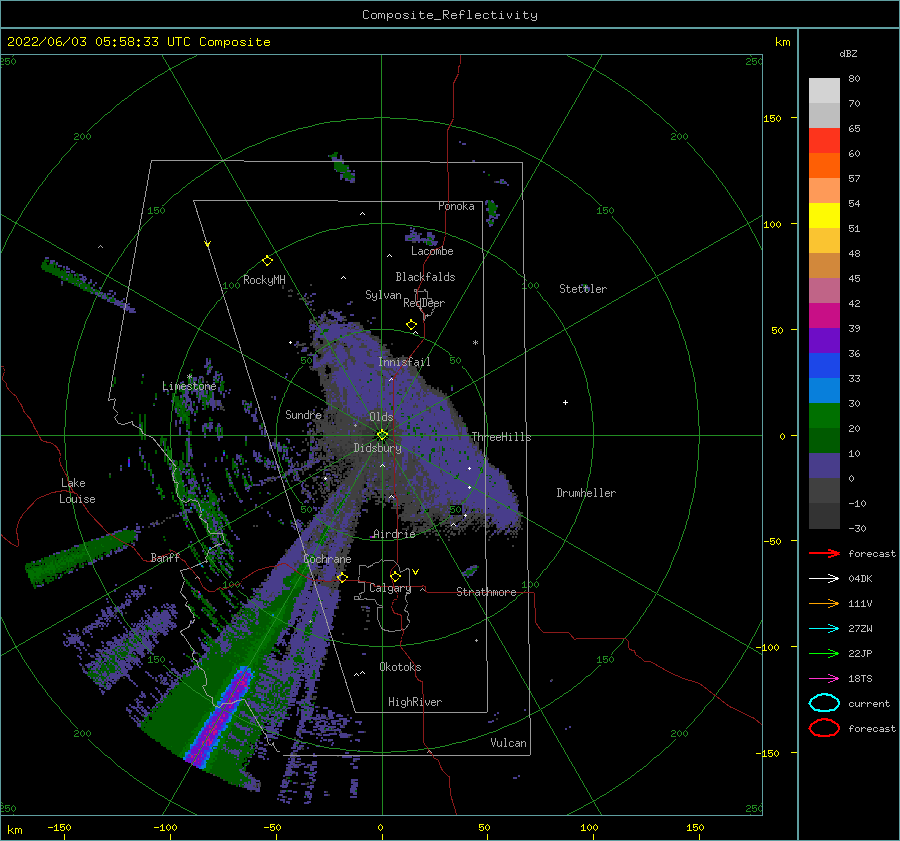Click the Lacombe town label
The height and width of the screenshot is (841, 900).
[x=432, y=251]
